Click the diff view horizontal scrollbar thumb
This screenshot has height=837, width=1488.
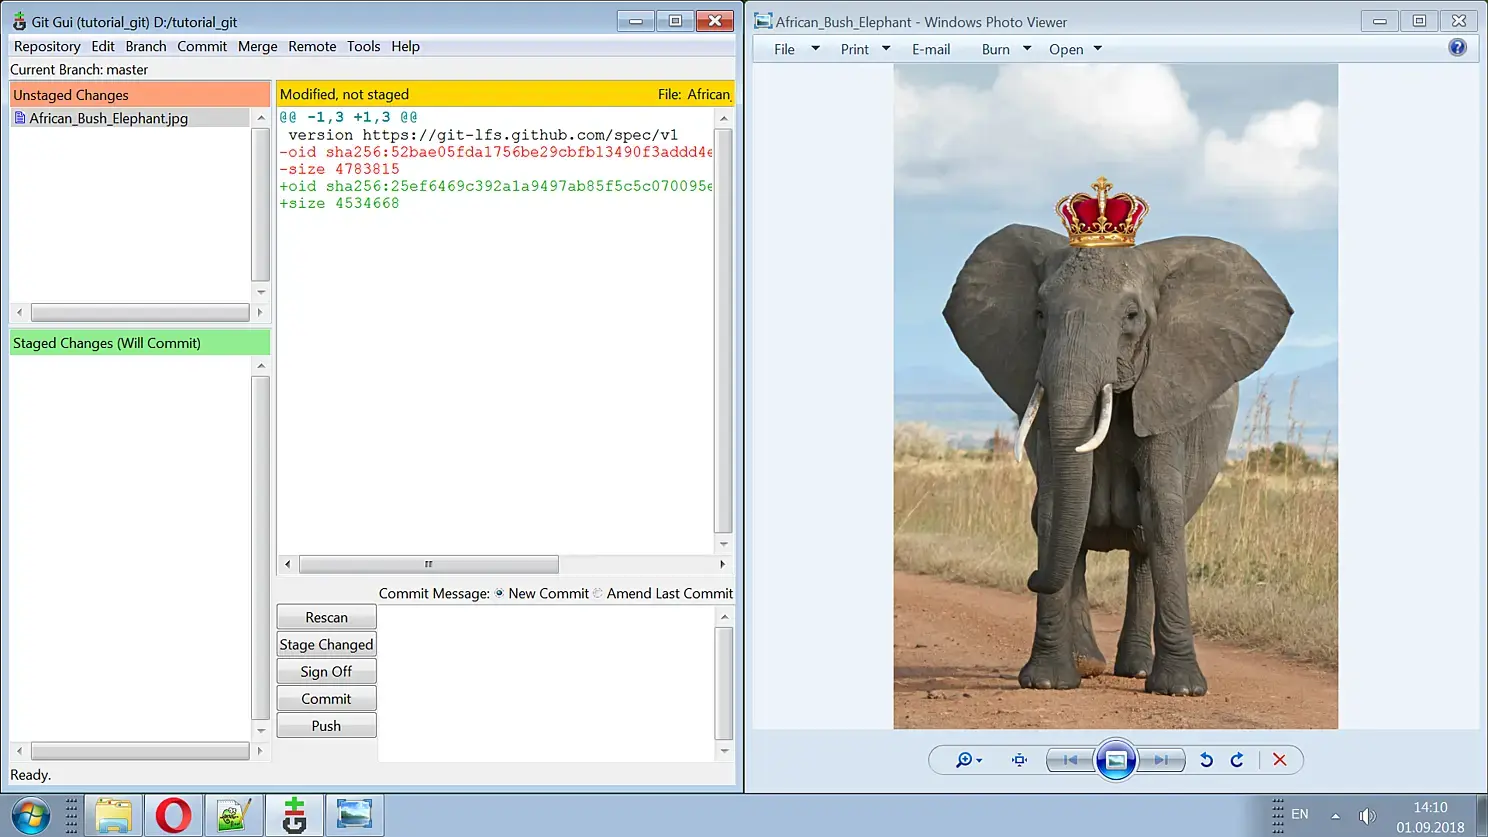(429, 564)
